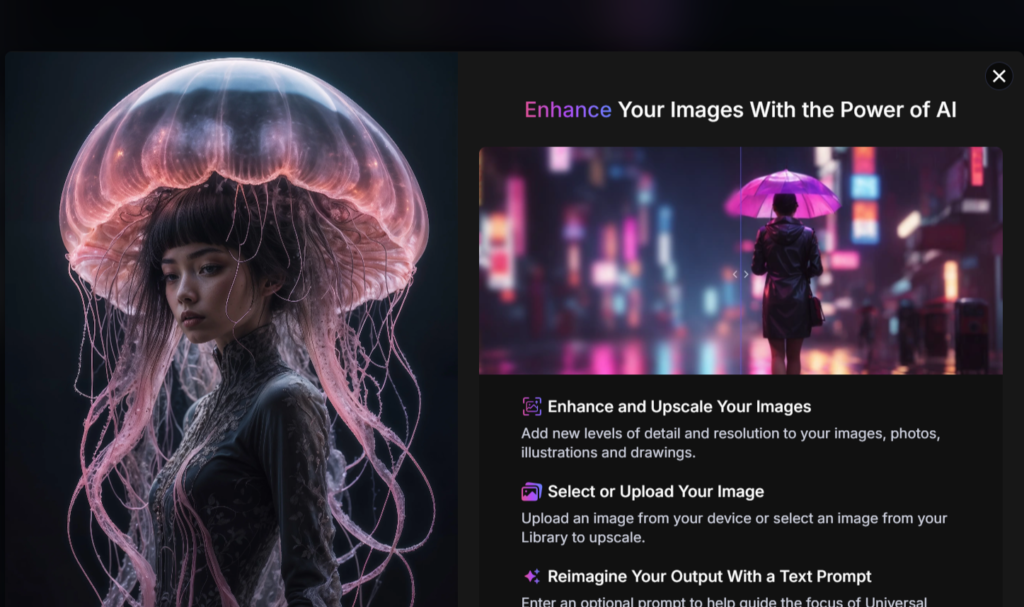Click the Select or Upload image icon
The image size is (1024, 607).
point(532,492)
